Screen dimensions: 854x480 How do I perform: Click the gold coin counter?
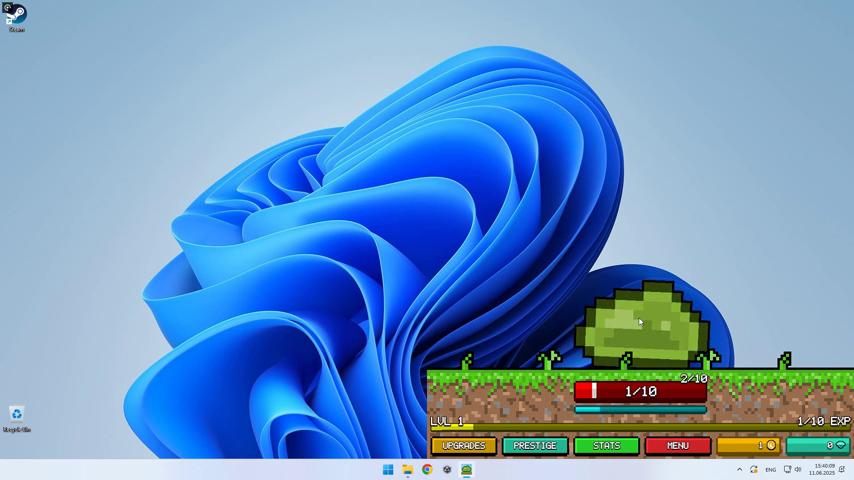748,445
